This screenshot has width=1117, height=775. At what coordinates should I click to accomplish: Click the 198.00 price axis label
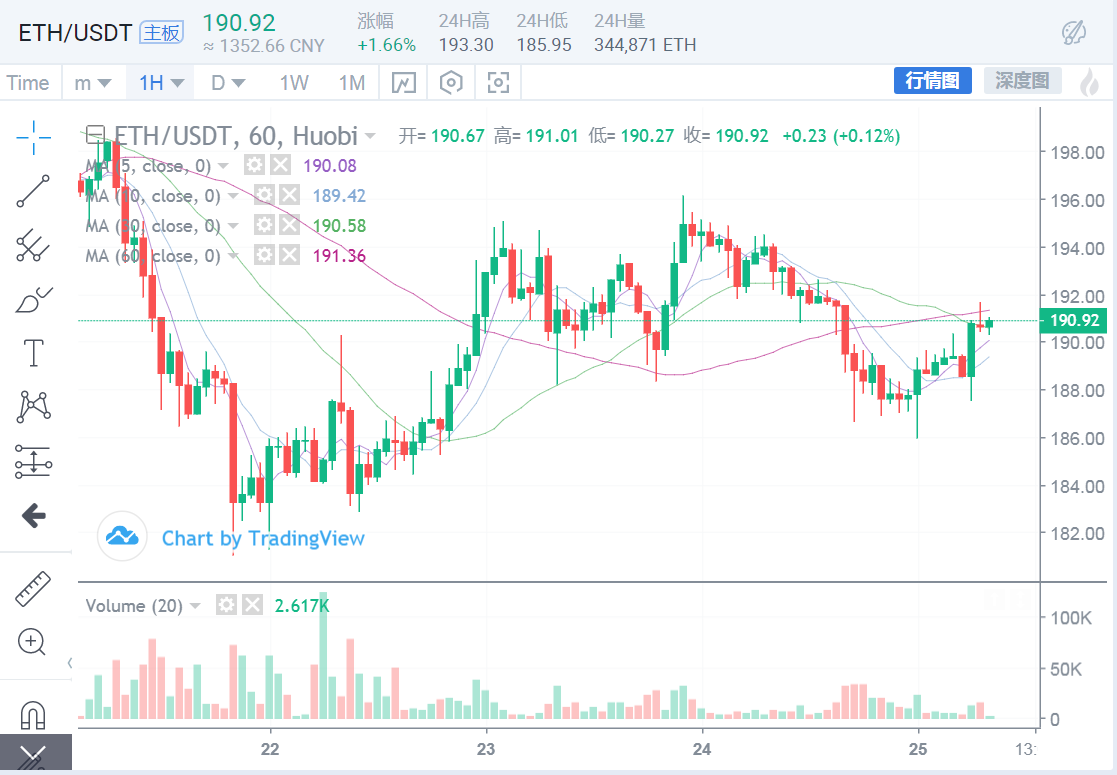tap(1077, 152)
